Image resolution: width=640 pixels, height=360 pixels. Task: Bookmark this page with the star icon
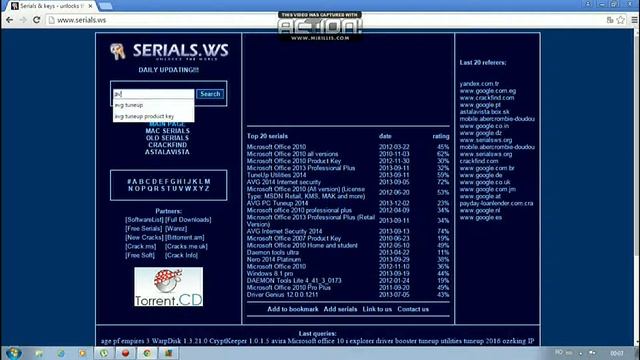tap(621, 20)
